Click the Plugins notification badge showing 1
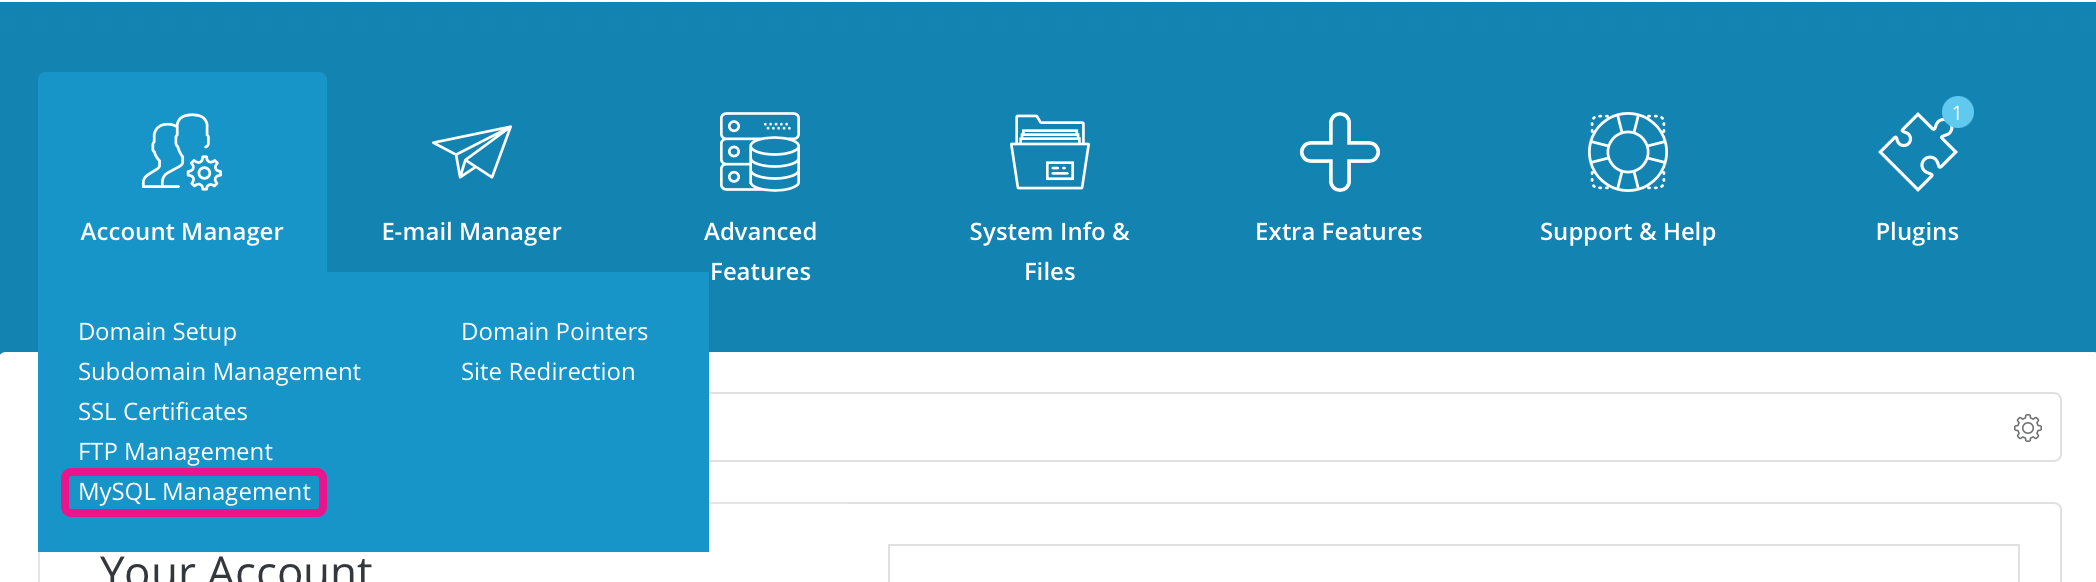 [1957, 112]
